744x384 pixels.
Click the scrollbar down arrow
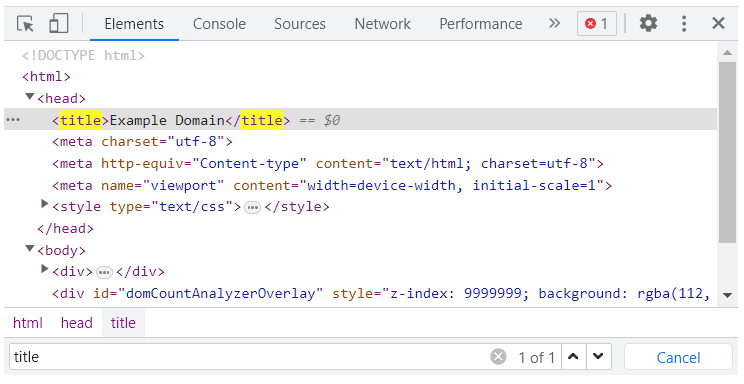pos(727,295)
